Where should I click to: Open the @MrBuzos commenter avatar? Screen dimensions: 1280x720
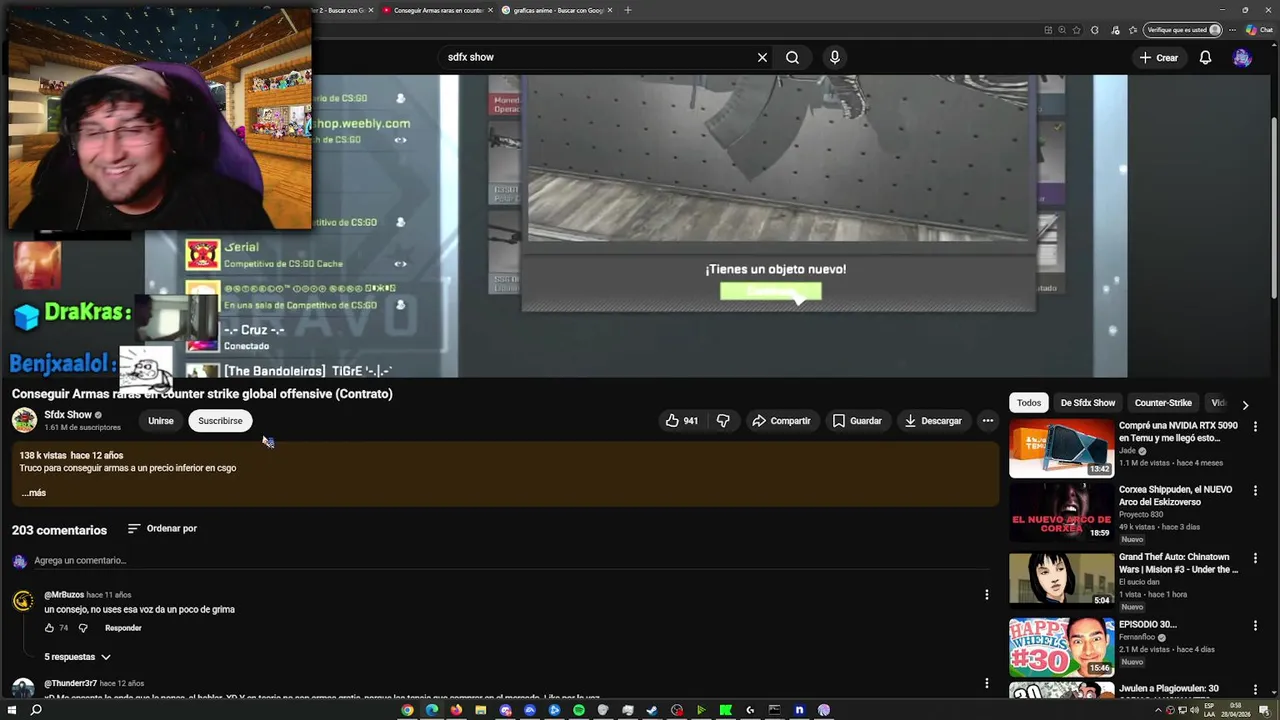point(23,601)
